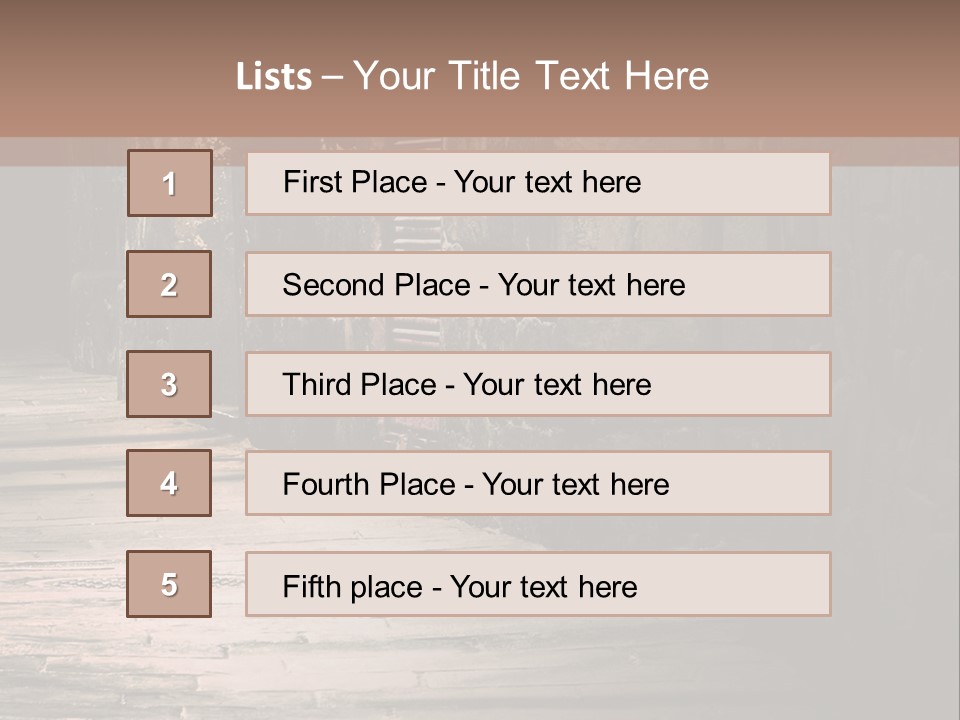
Task: Click the number 1 box
Action: [x=170, y=183]
